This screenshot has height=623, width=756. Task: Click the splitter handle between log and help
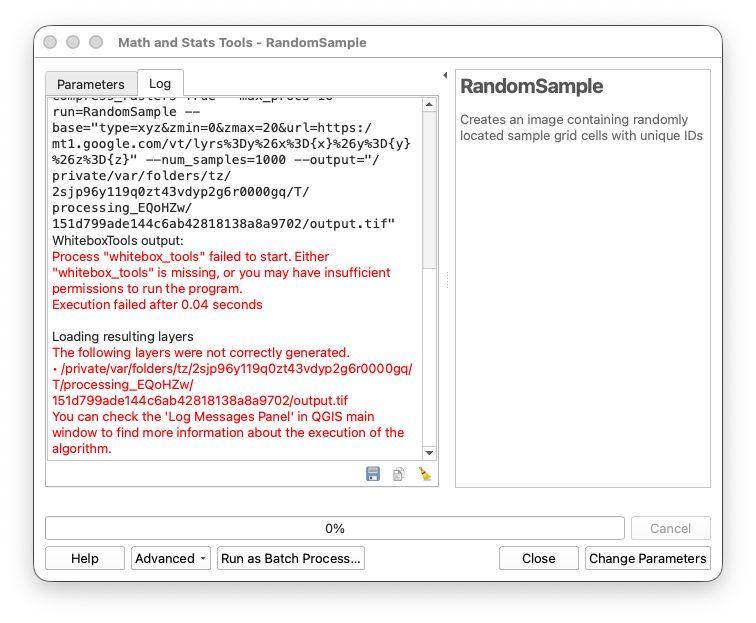(447, 281)
